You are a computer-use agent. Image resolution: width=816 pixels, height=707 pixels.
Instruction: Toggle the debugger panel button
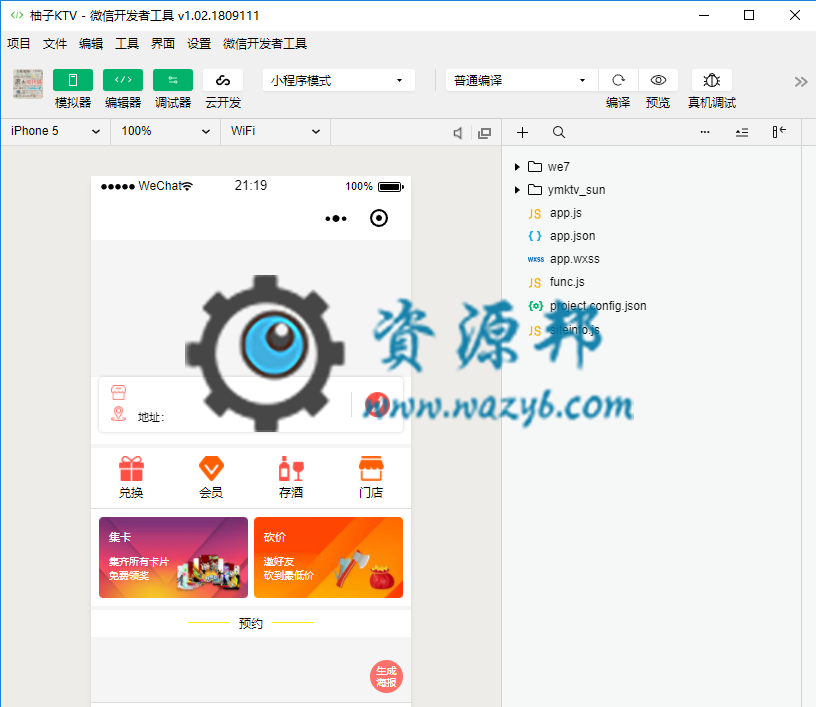pos(173,80)
